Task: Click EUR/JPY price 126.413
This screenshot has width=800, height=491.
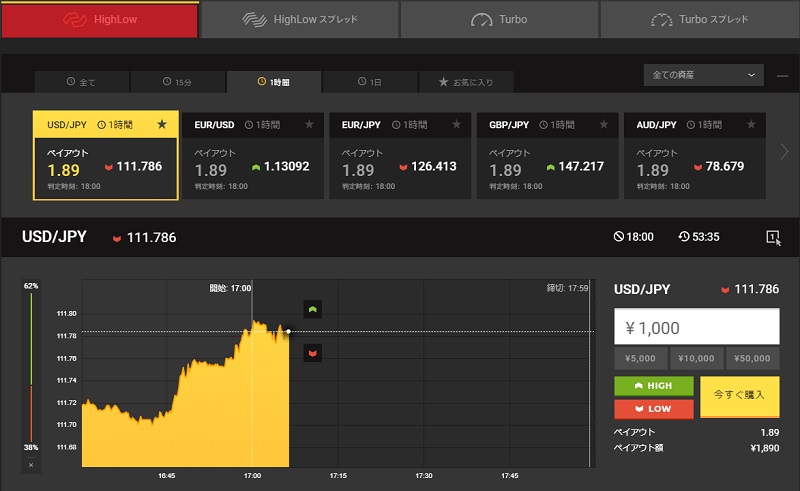Action: click(434, 166)
